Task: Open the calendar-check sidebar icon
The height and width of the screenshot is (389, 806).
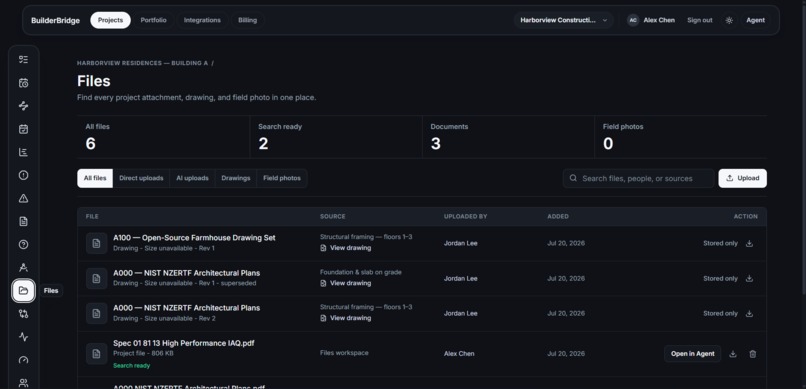Action: coord(23,129)
